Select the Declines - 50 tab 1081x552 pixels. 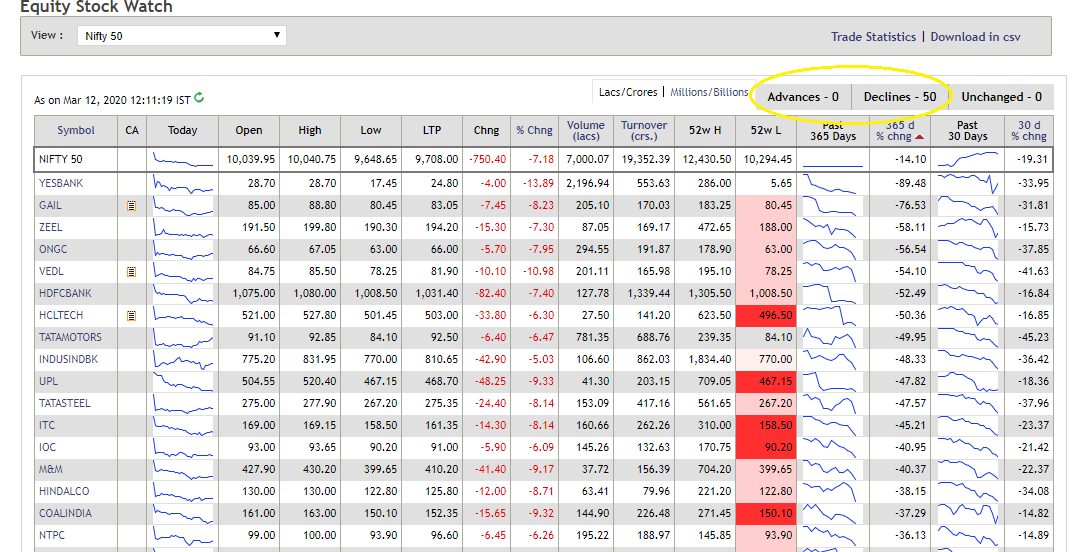900,97
